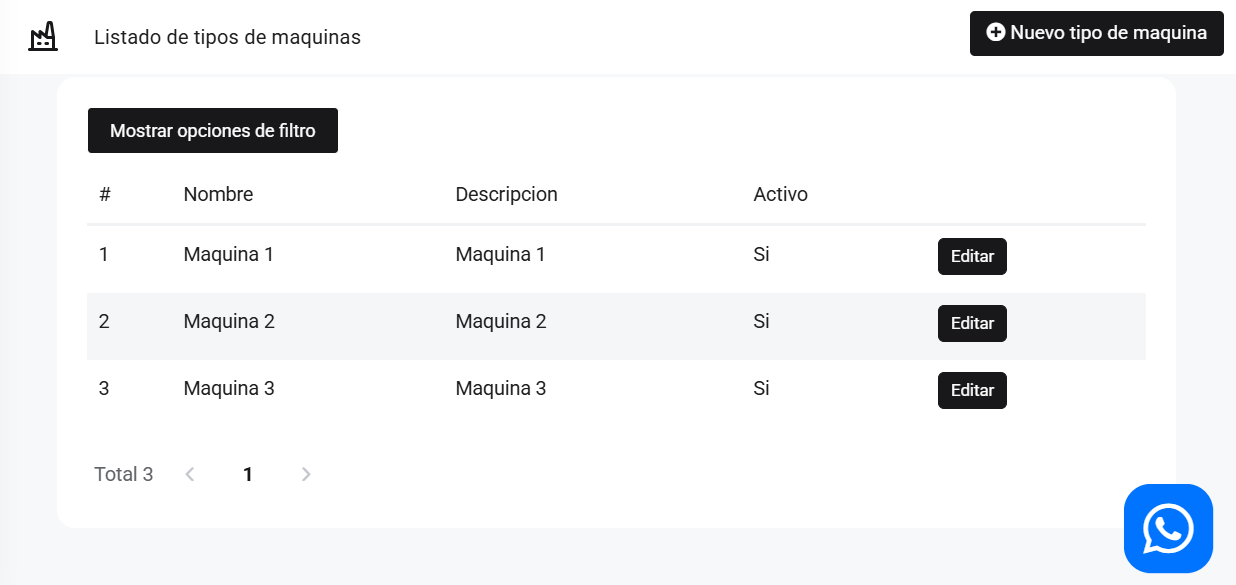The height and width of the screenshot is (585, 1236).
Task: Click the Maquina 3 description cell
Action: pyautogui.click(x=501, y=388)
